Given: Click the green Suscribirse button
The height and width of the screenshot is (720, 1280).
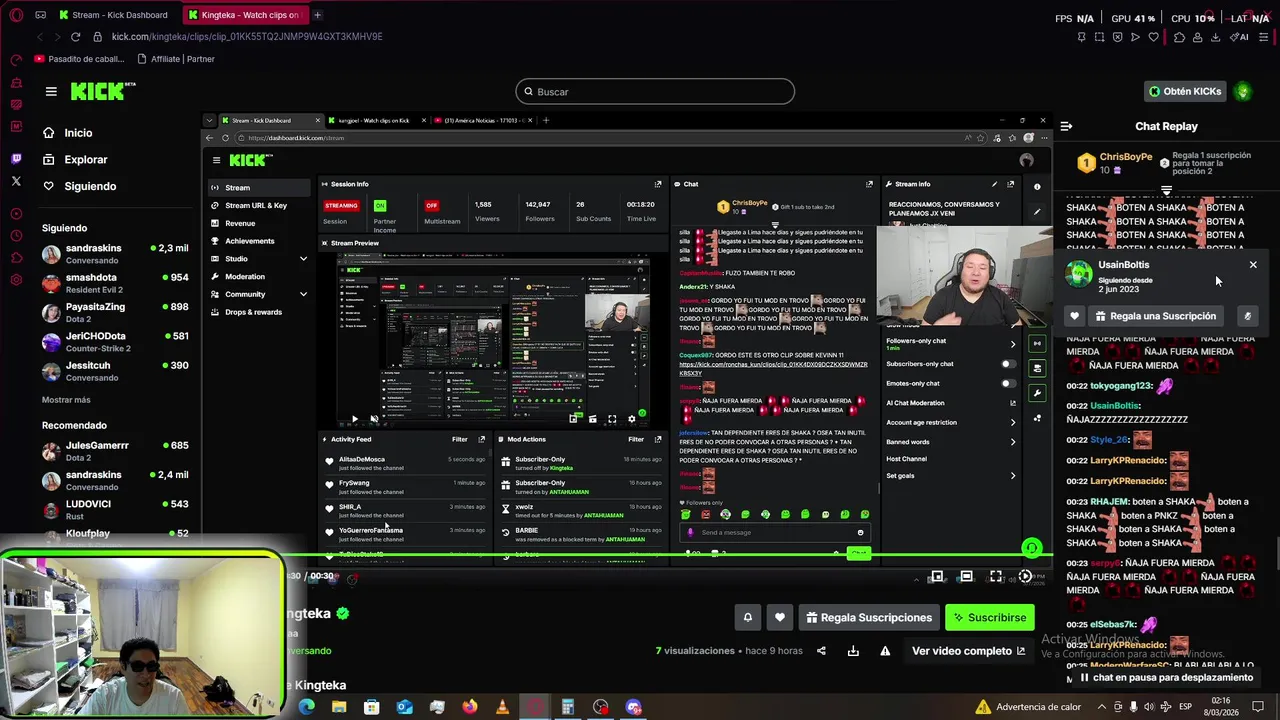Looking at the screenshot, I should click(989, 617).
